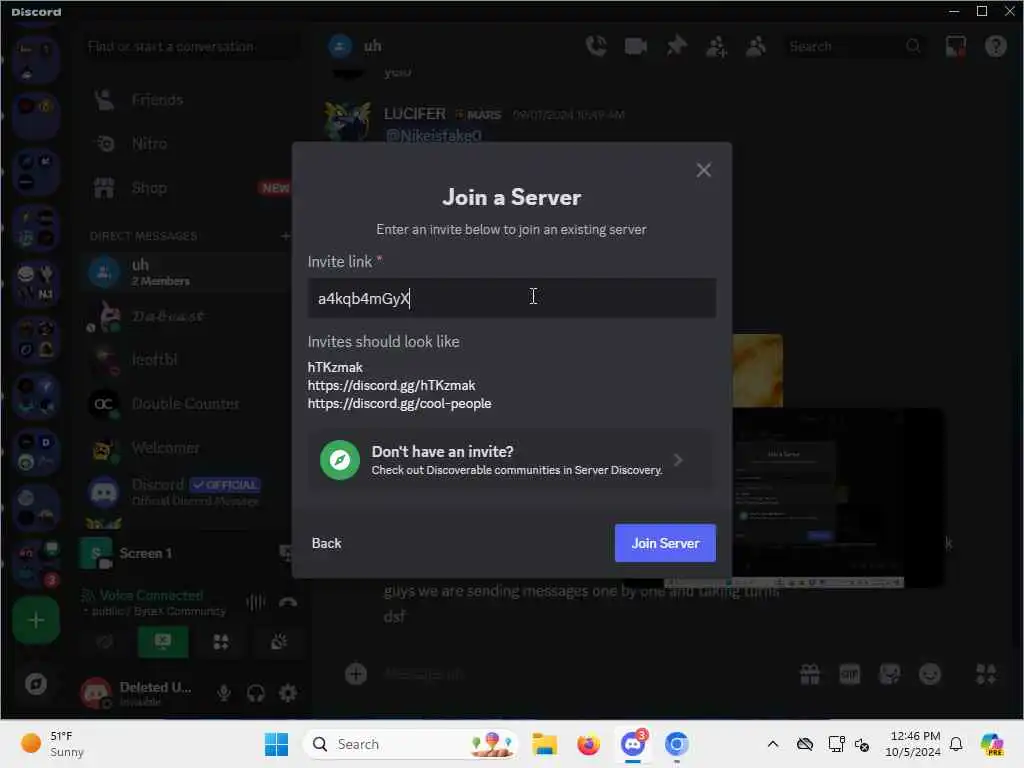Screen dimensions: 1024x768
Task: Show hidden system tray icons
Action: click(773, 744)
